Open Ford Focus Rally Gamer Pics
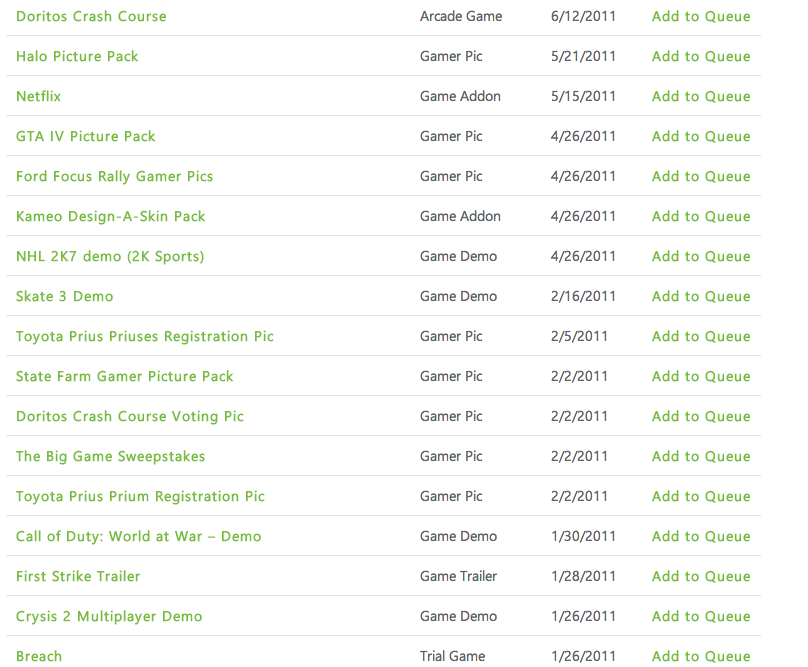808x667 pixels. click(x=114, y=176)
